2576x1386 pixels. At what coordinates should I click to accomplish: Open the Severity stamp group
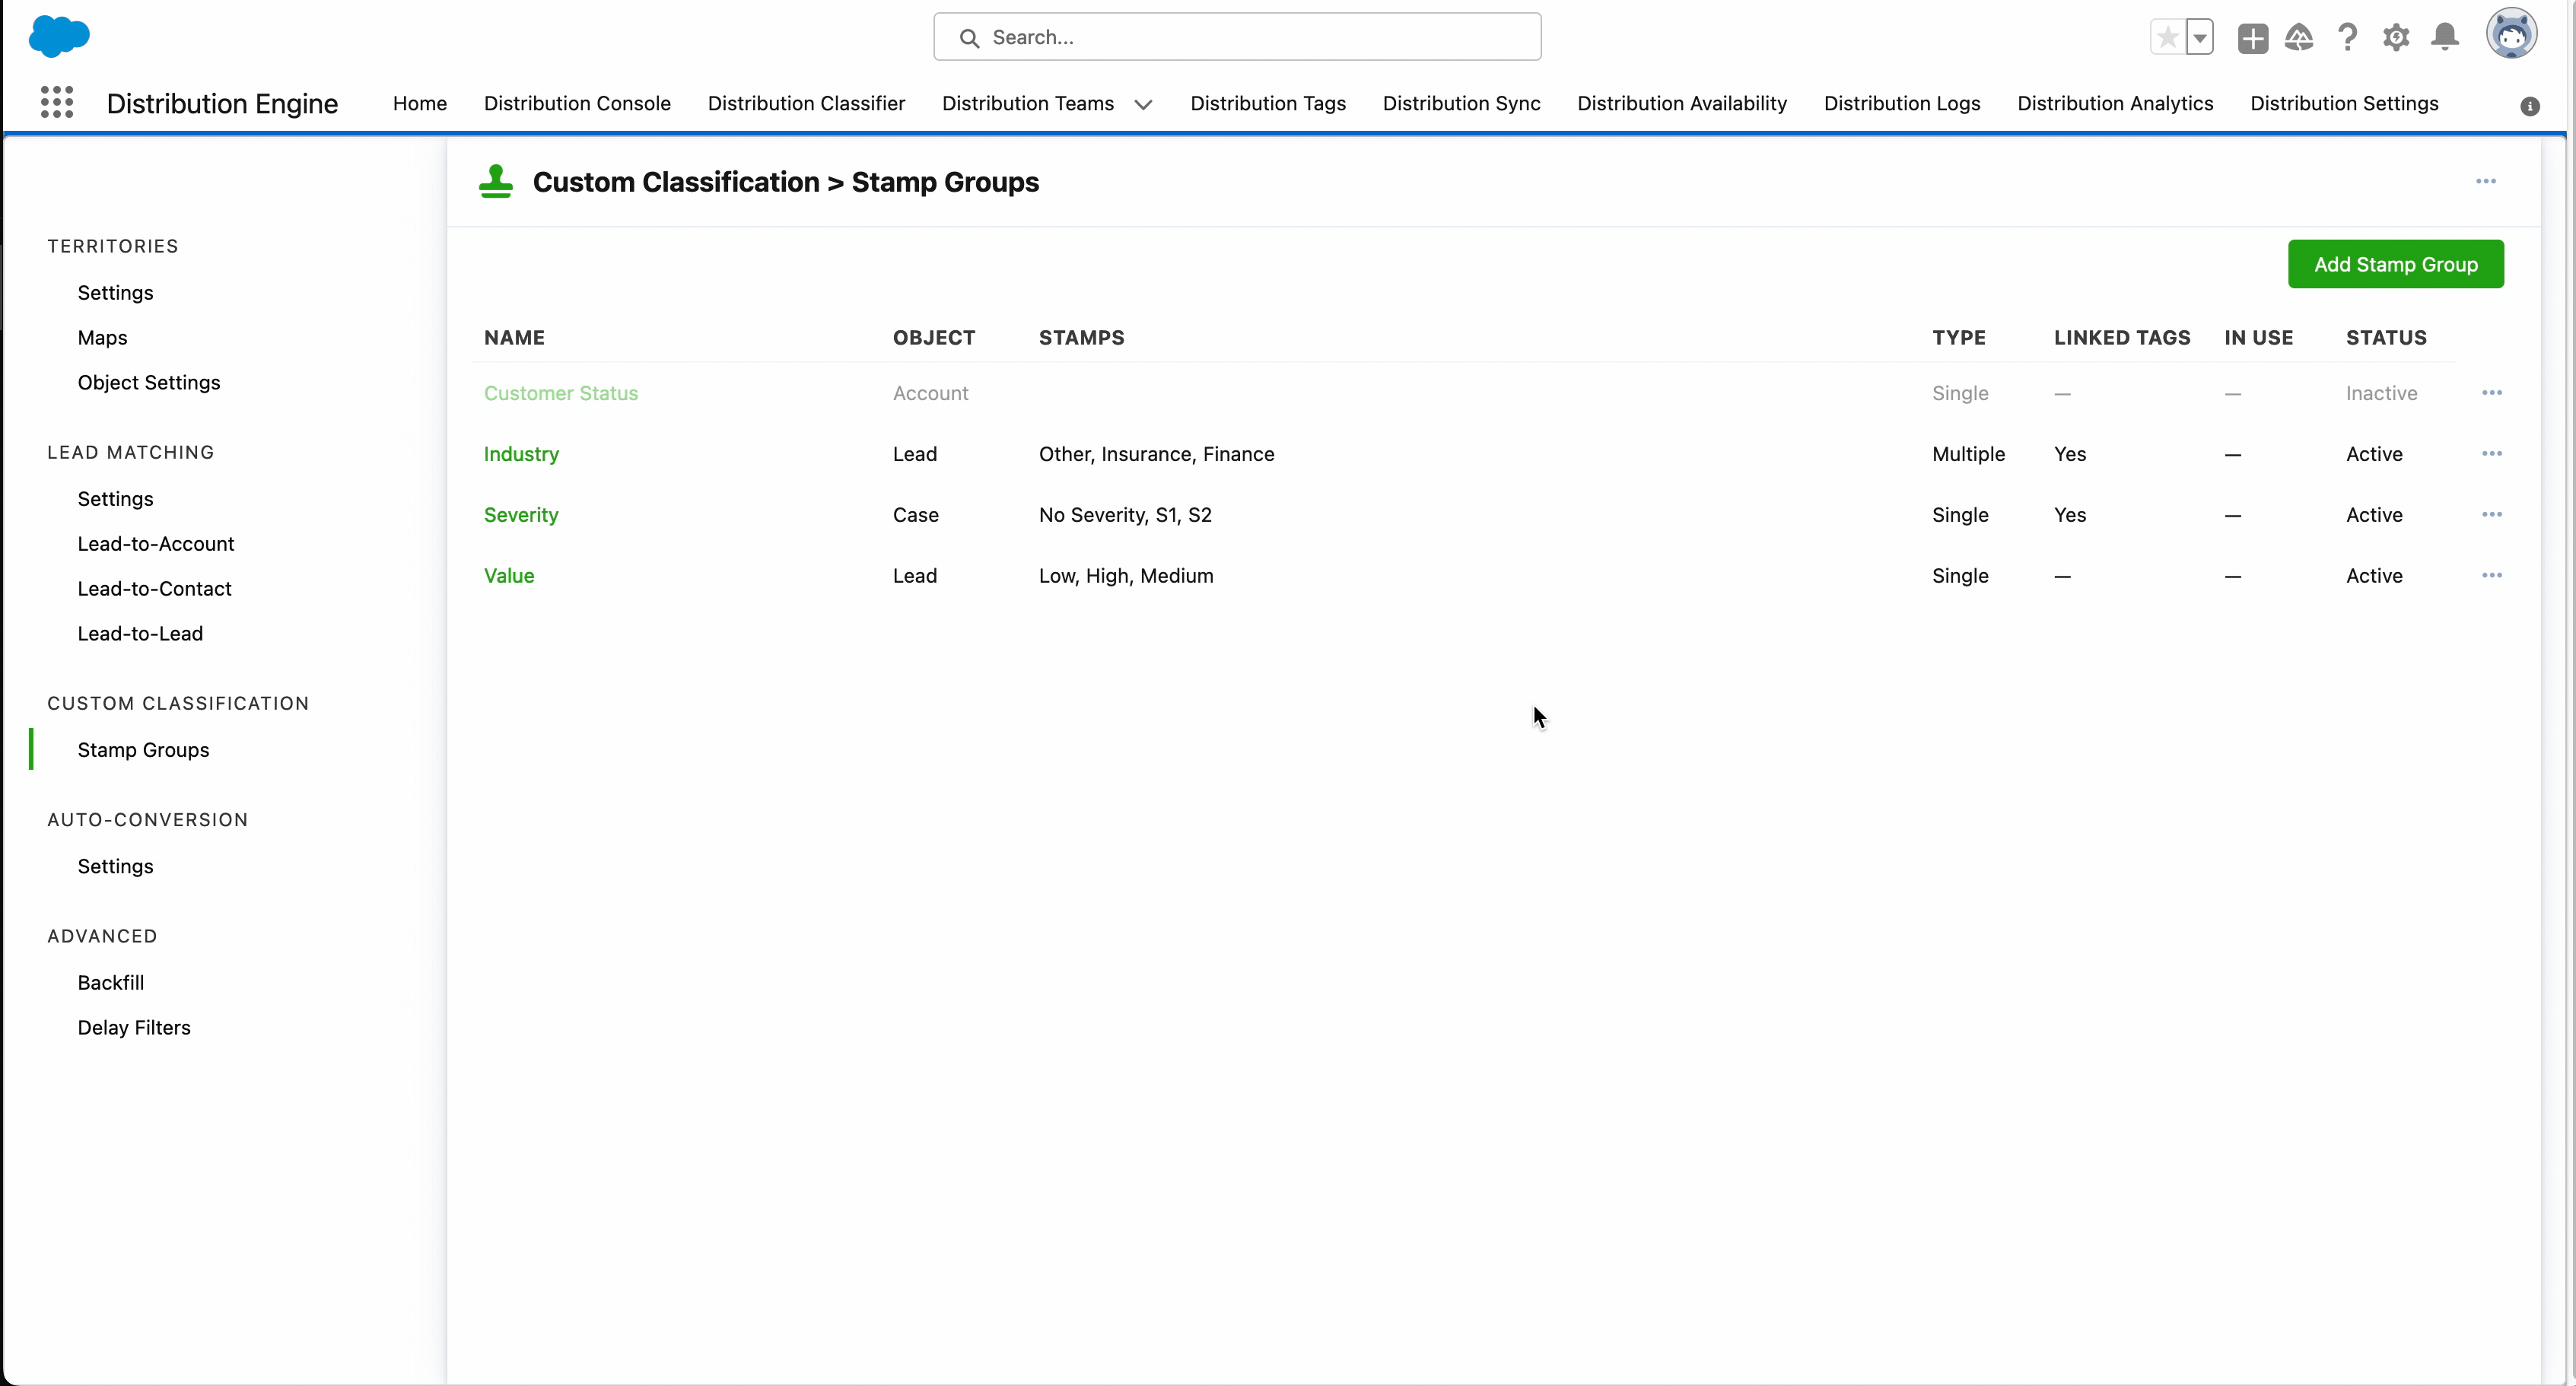point(521,515)
